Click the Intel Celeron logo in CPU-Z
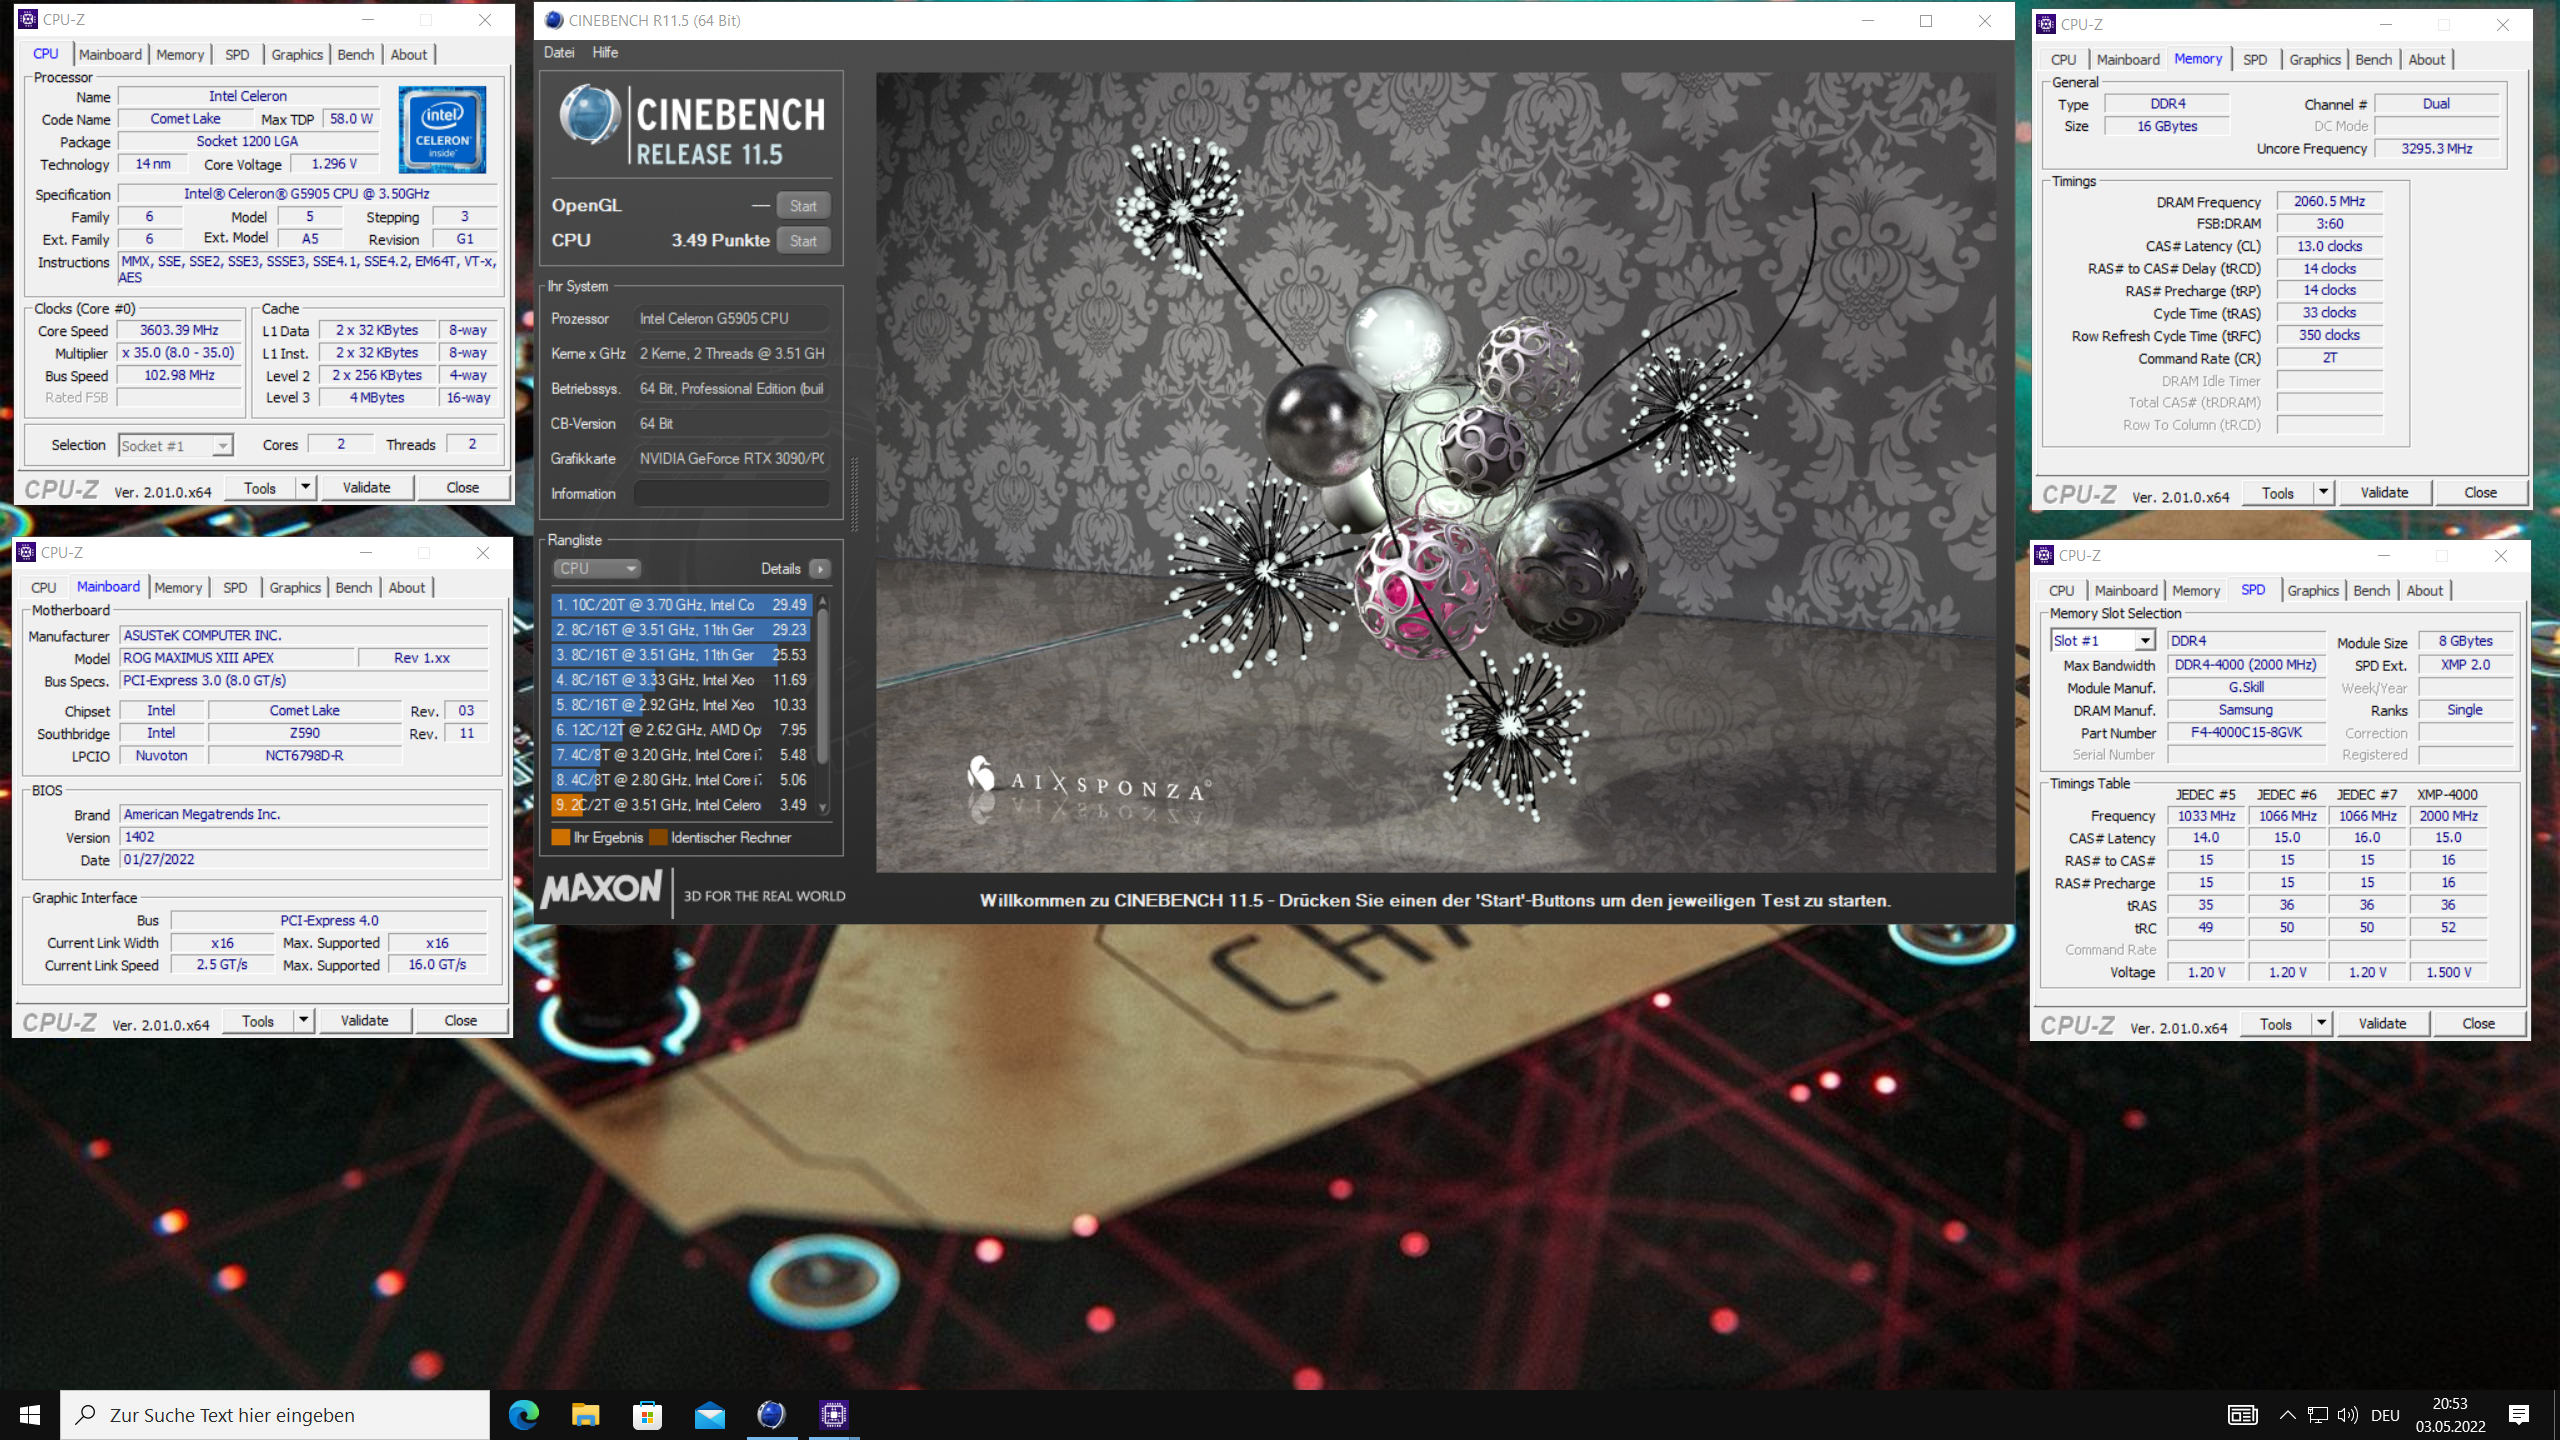 [442, 129]
